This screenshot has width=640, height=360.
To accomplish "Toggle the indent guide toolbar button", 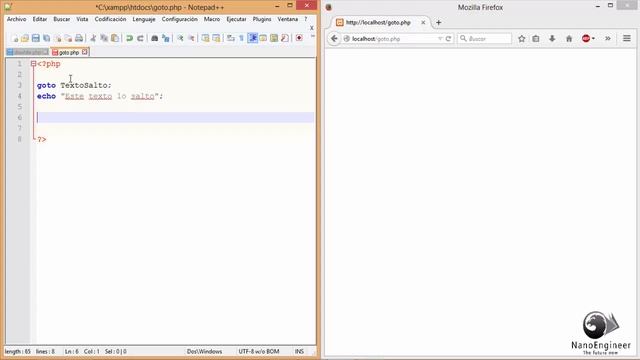I will coord(253,38).
